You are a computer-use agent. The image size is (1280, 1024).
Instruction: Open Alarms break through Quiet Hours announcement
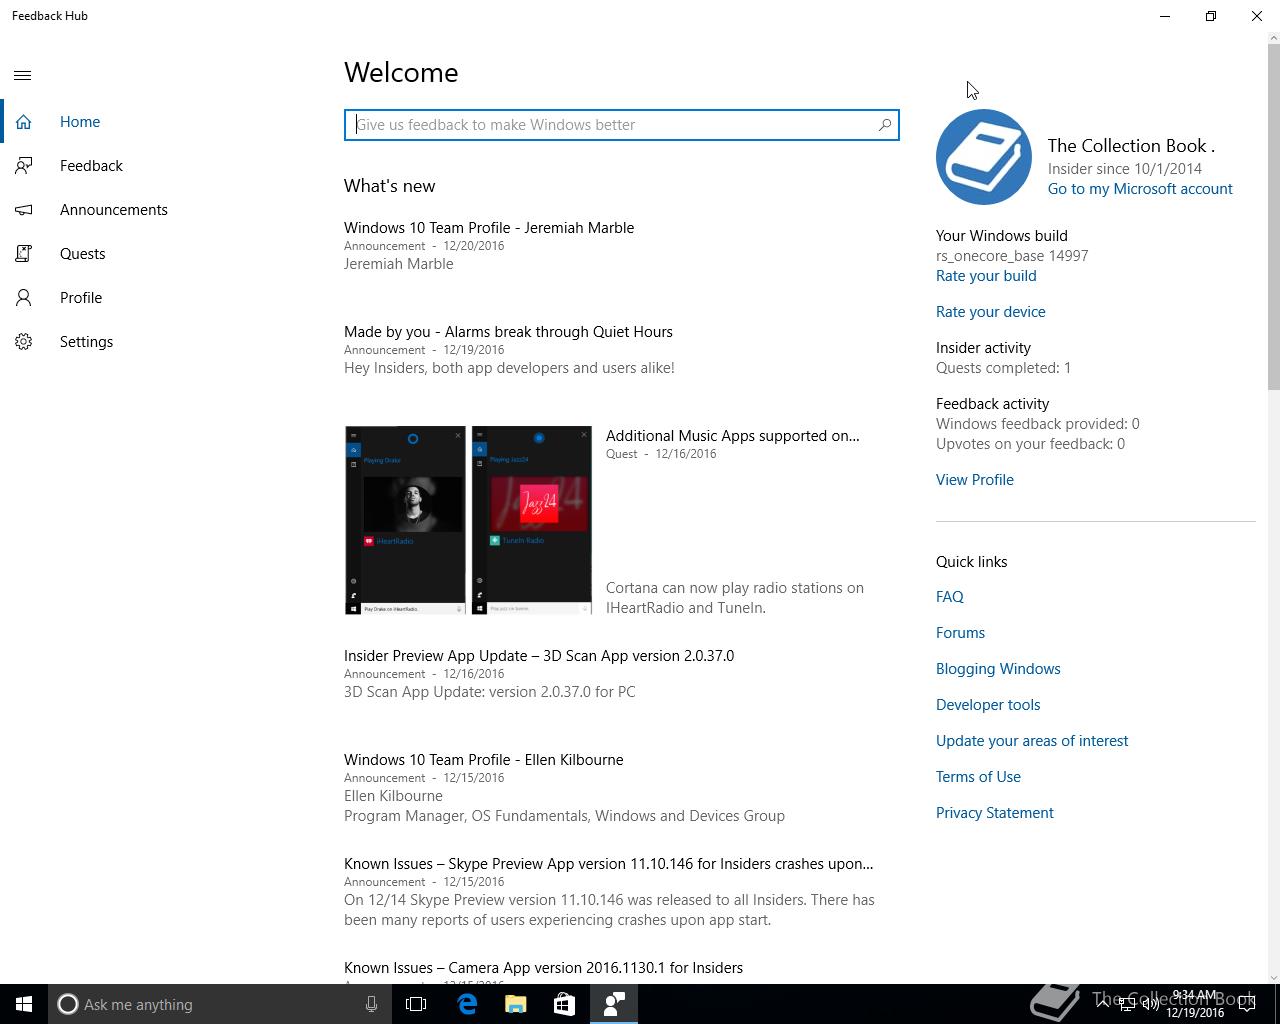tap(508, 332)
